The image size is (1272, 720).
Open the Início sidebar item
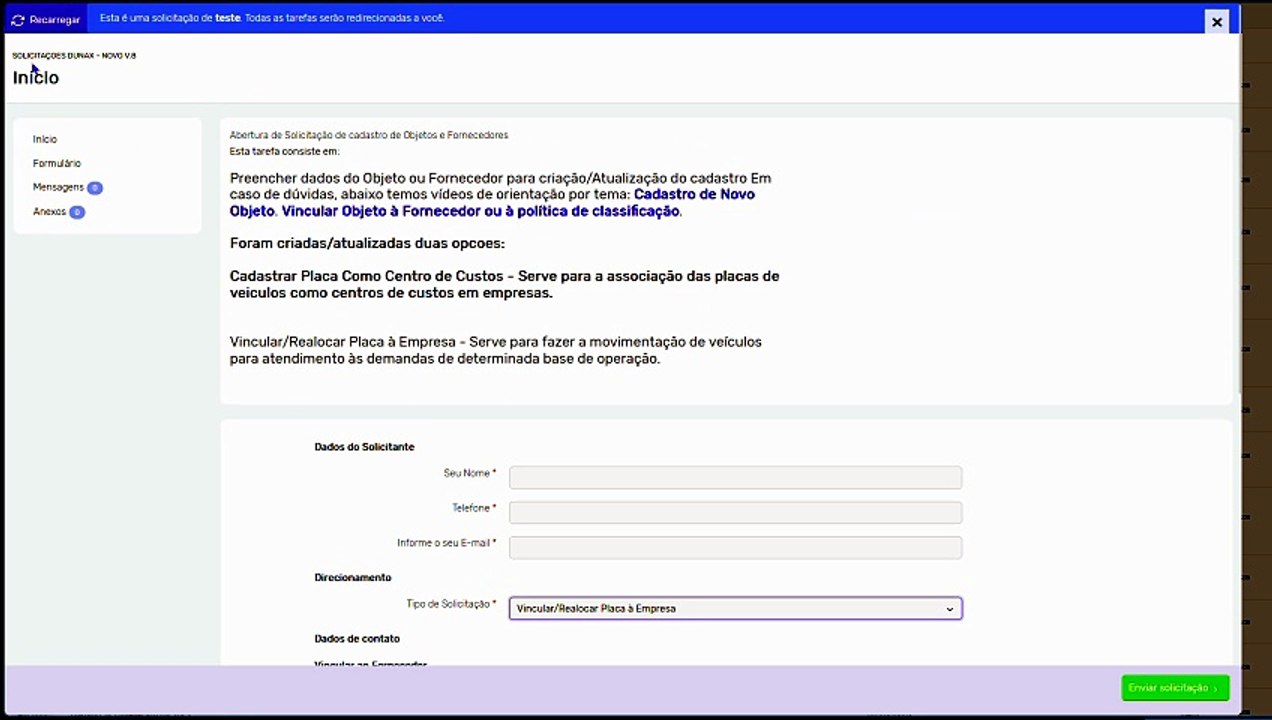(45, 139)
